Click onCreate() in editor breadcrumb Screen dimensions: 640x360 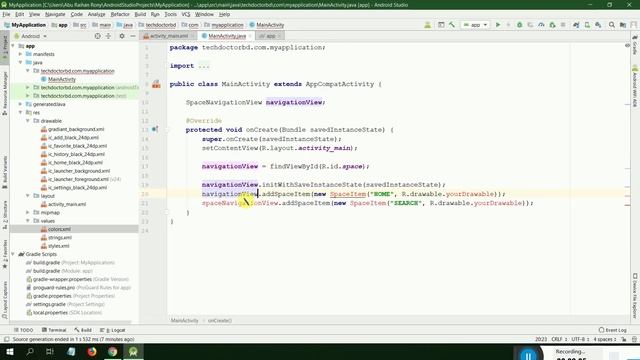[x=220, y=321]
